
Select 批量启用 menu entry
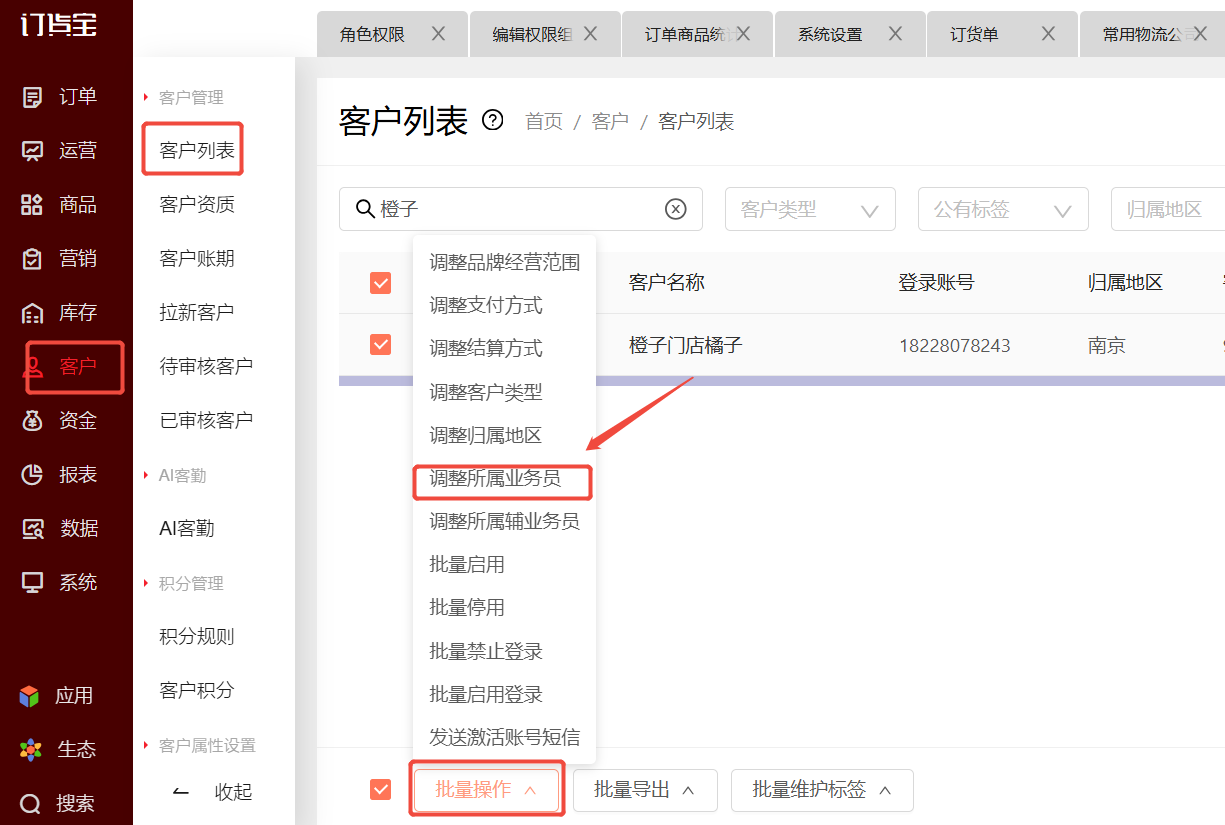(504, 564)
